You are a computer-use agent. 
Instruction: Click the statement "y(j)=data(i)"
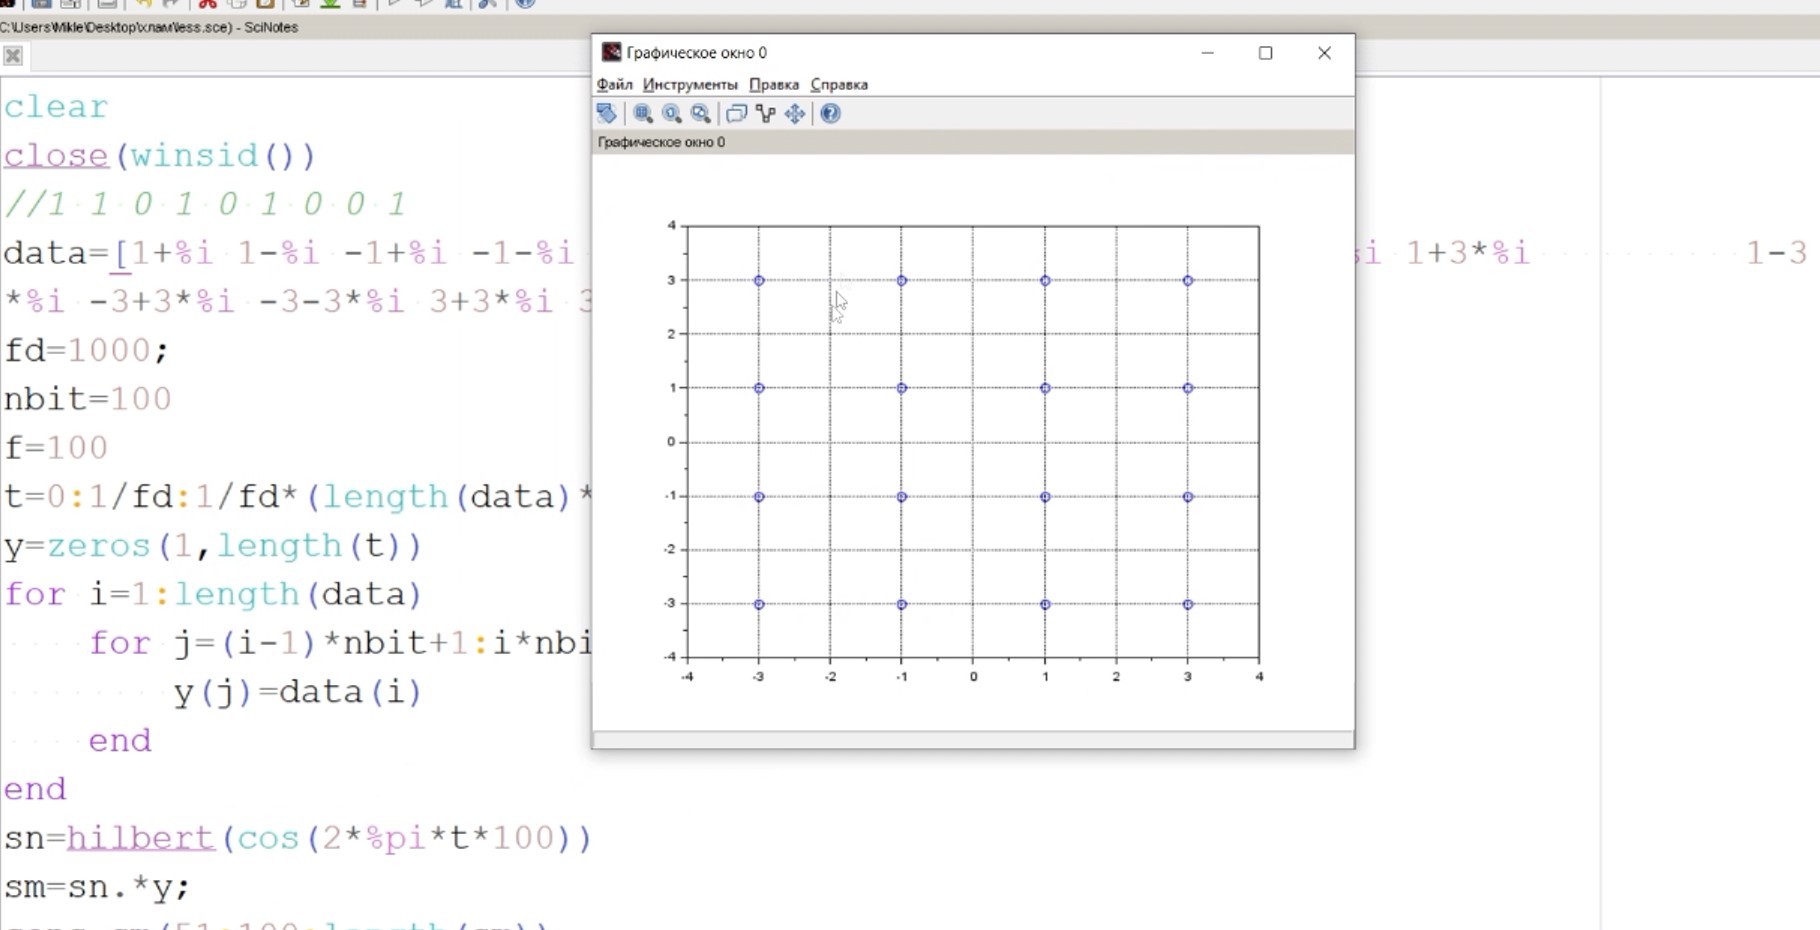coord(298,693)
